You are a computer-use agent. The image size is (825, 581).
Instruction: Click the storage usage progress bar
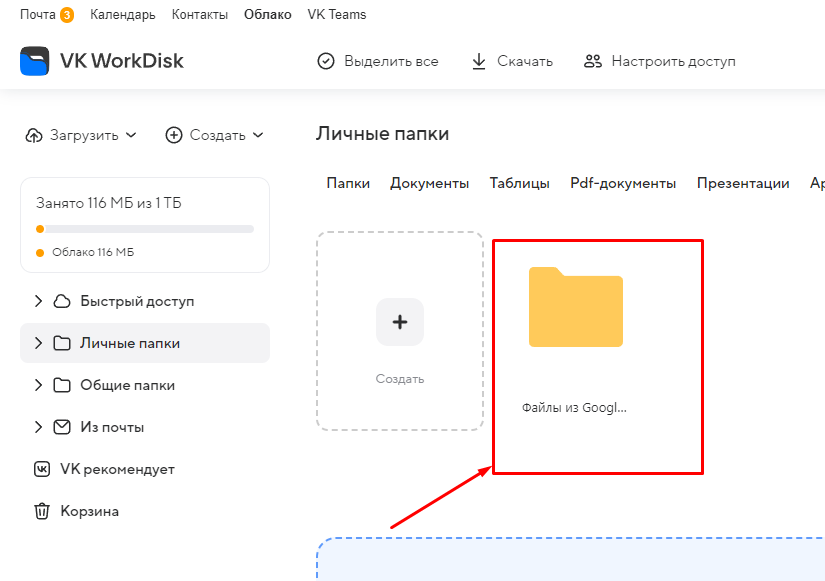(145, 229)
